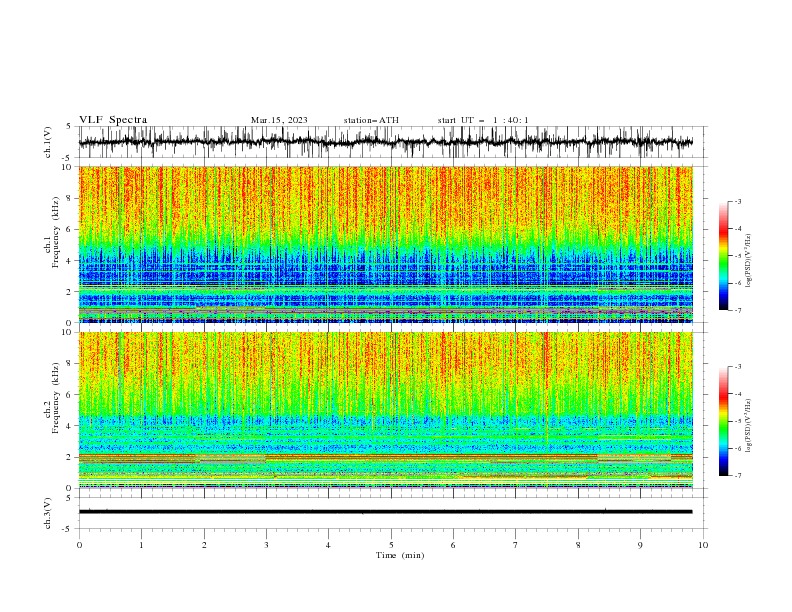This screenshot has width=792, height=612.
Task: Click the "-6" tick on ch.2 colorbar
Action: pyautogui.click(x=738, y=448)
